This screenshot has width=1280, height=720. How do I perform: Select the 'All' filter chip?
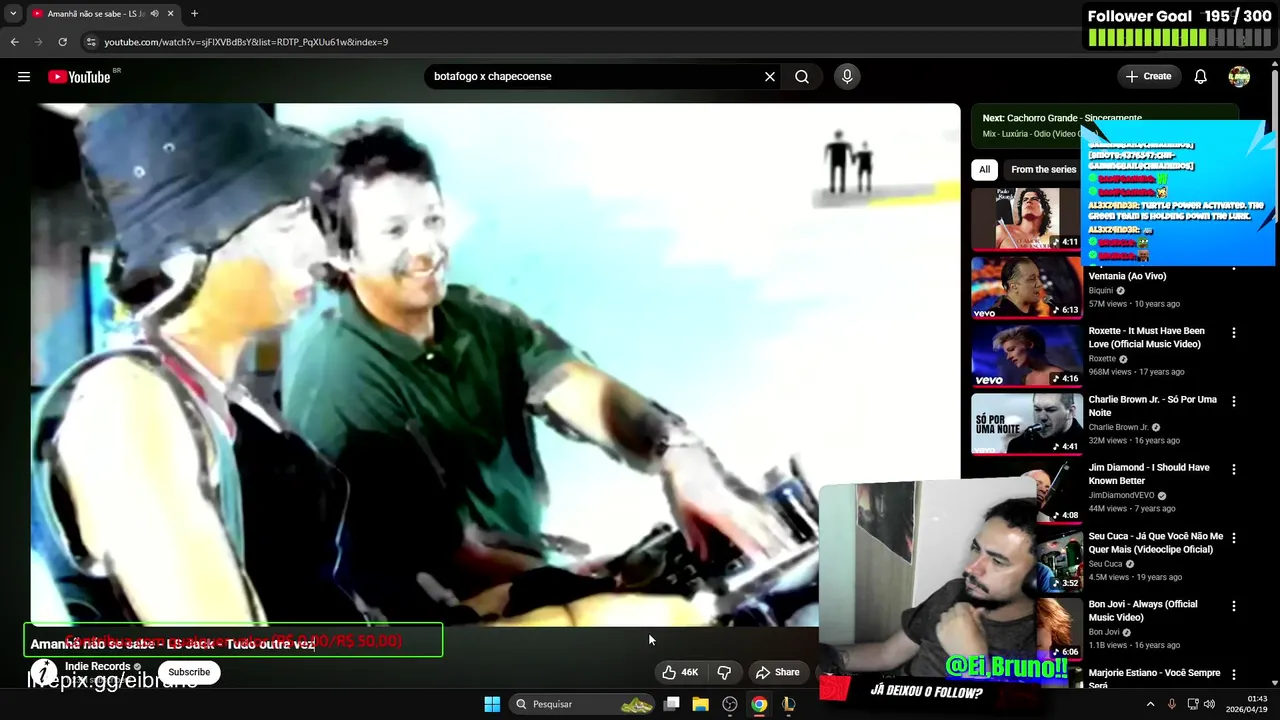point(984,170)
